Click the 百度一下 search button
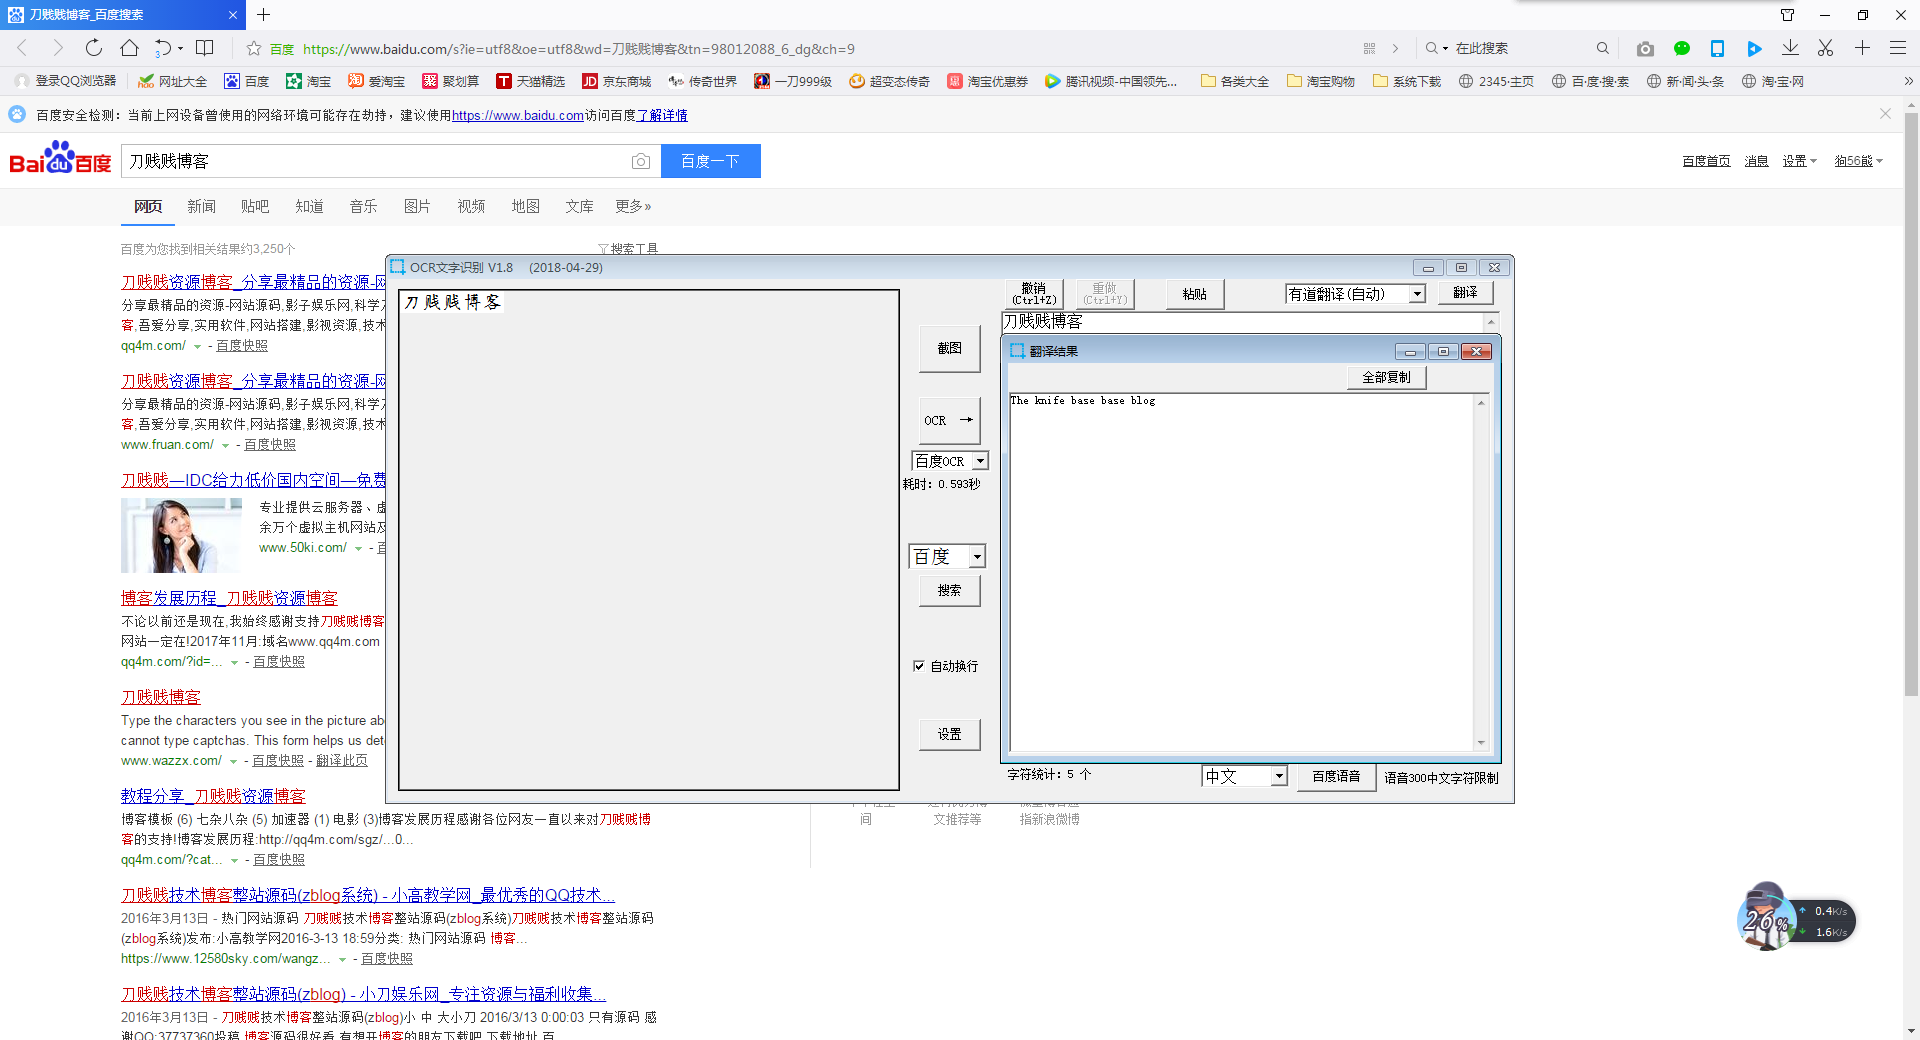This screenshot has height=1040, width=1920. (710, 161)
